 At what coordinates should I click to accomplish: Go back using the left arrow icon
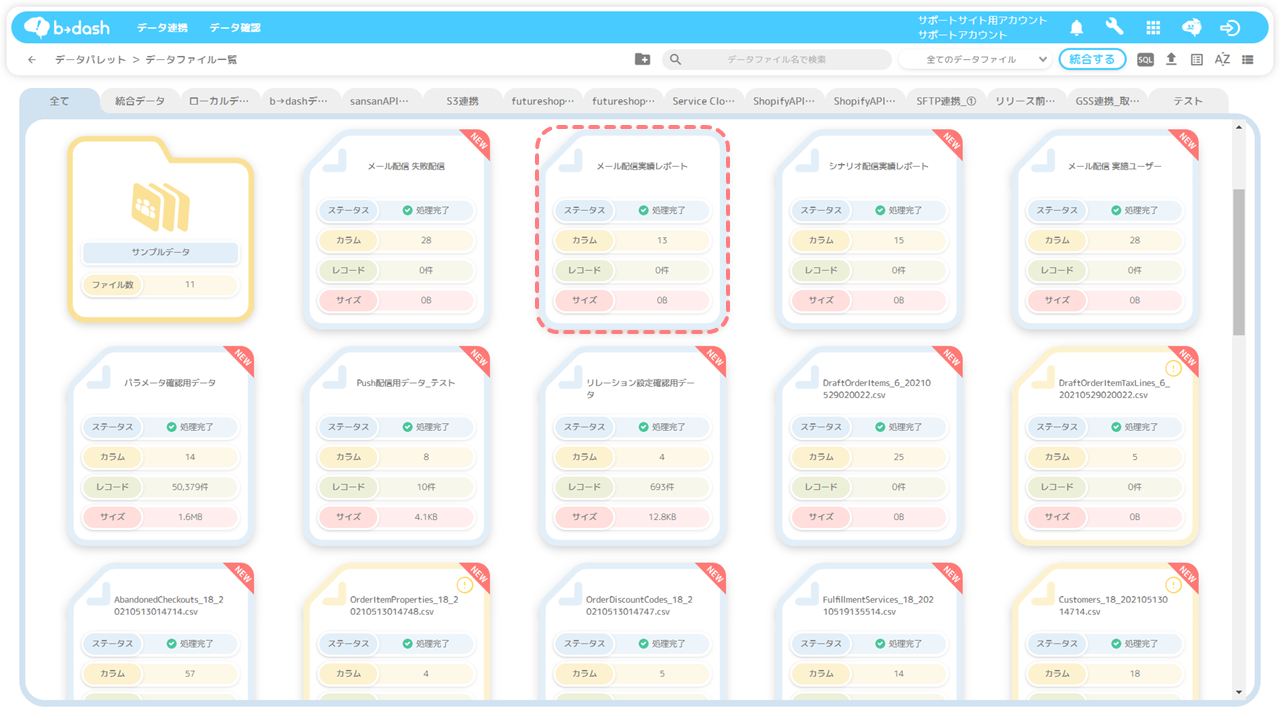click(32, 60)
